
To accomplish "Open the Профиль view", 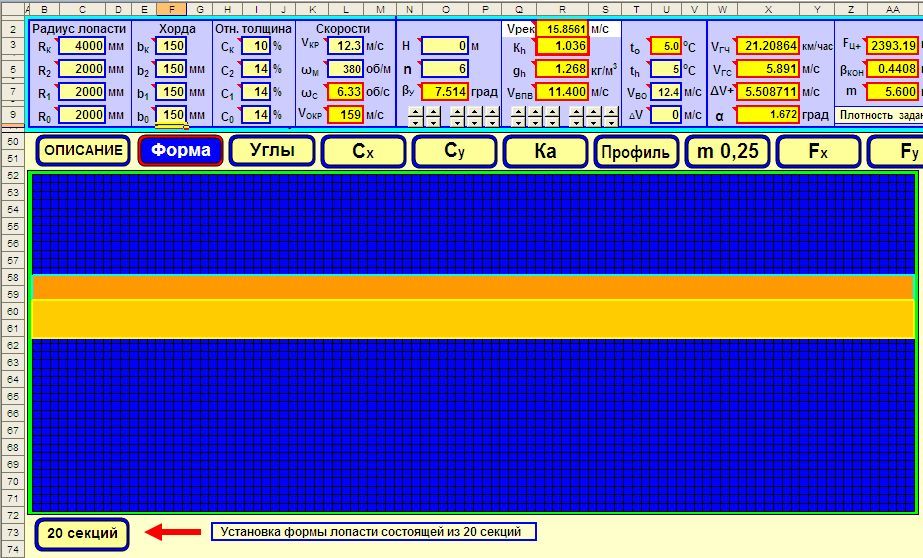I will coord(636,152).
